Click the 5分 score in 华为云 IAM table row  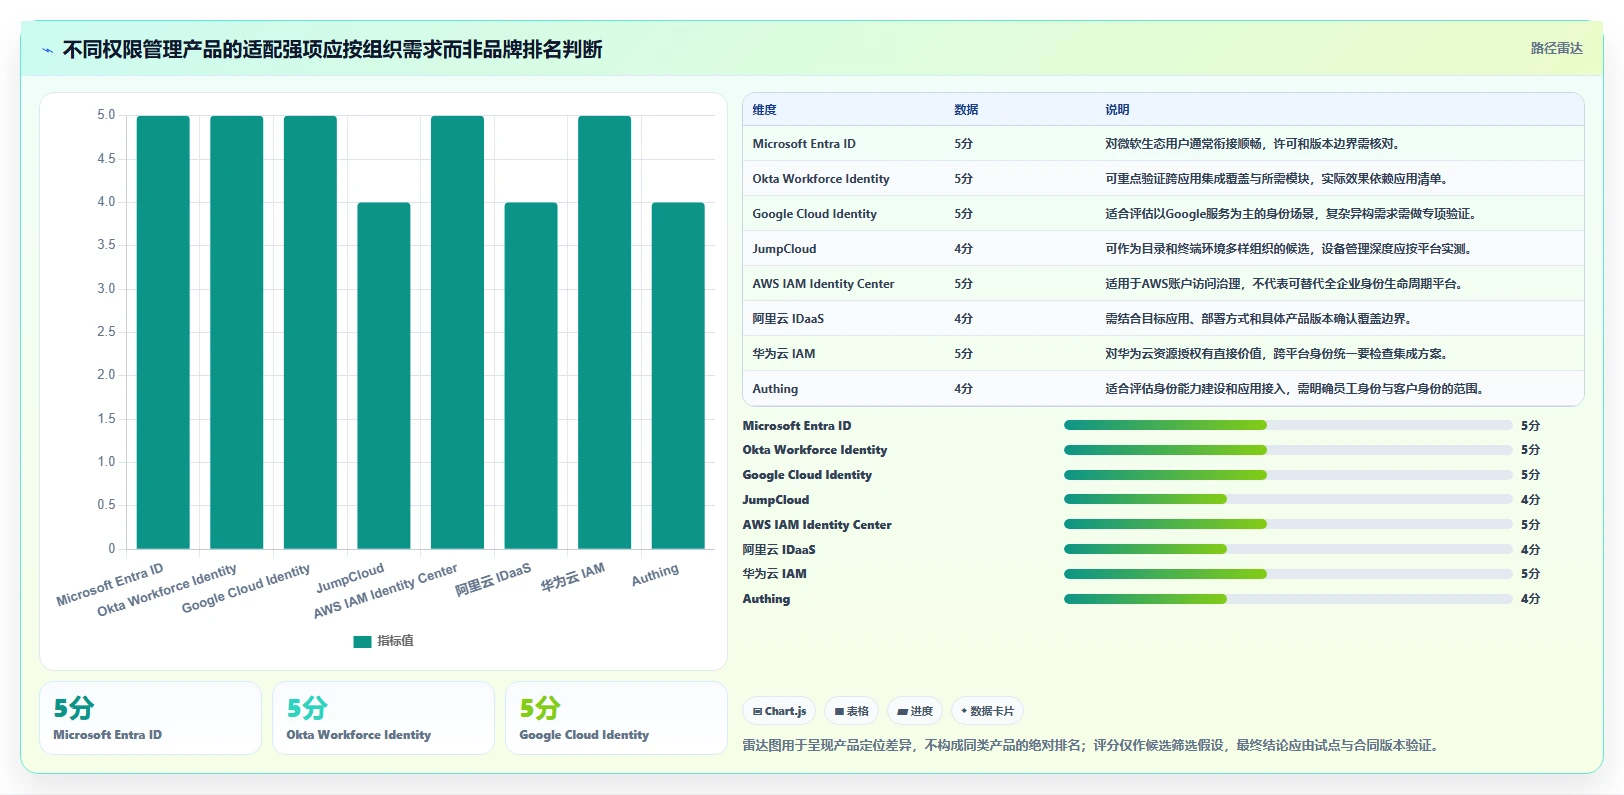tap(963, 354)
